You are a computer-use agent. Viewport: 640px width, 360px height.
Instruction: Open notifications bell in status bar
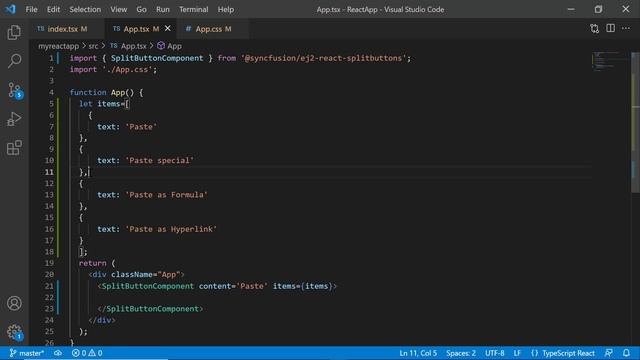626,353
